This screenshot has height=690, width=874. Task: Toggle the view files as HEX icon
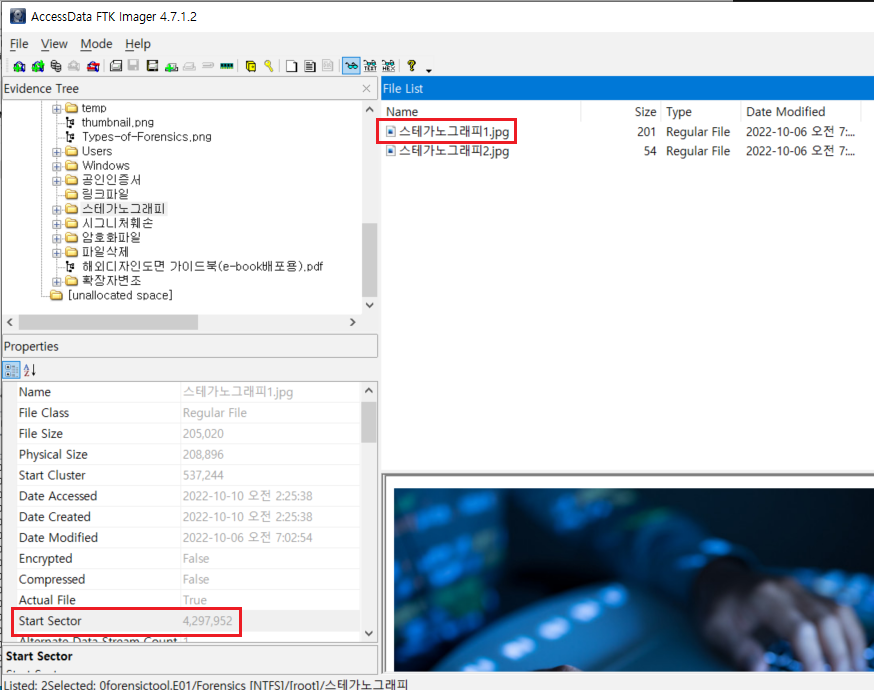click(x=389, y=66)
